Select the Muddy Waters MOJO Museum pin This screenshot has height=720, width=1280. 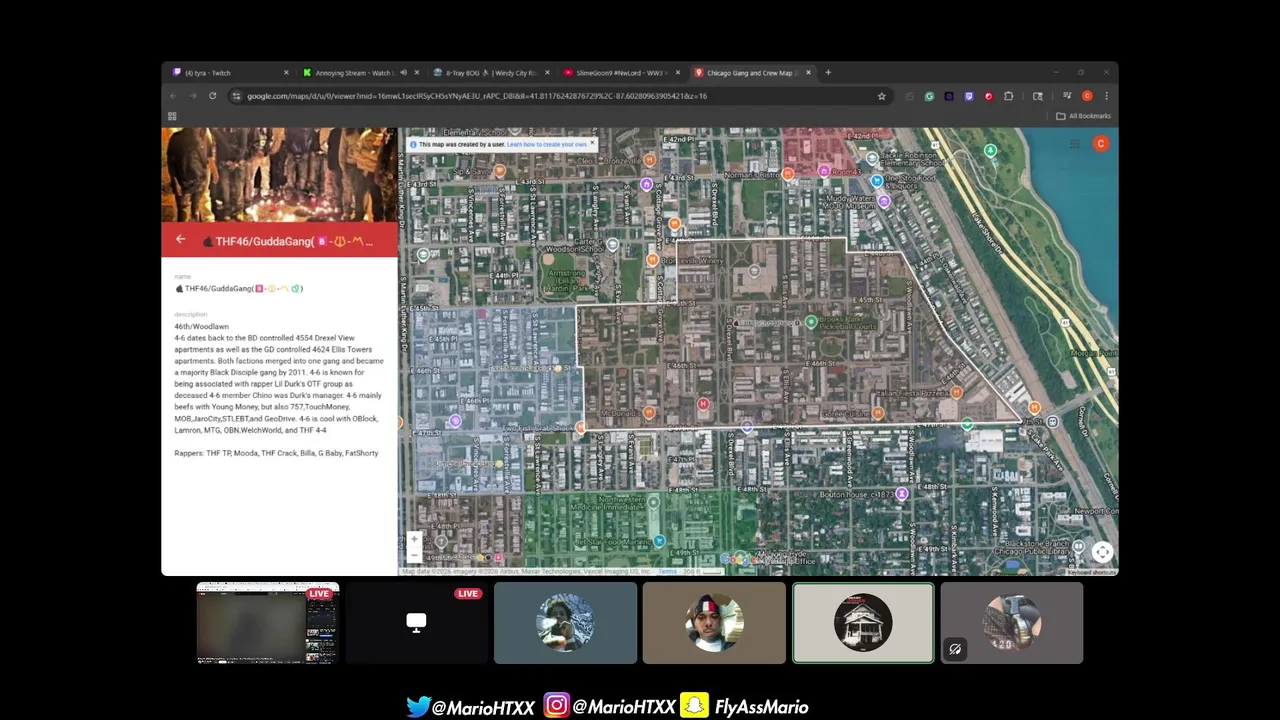pos(884,201)
